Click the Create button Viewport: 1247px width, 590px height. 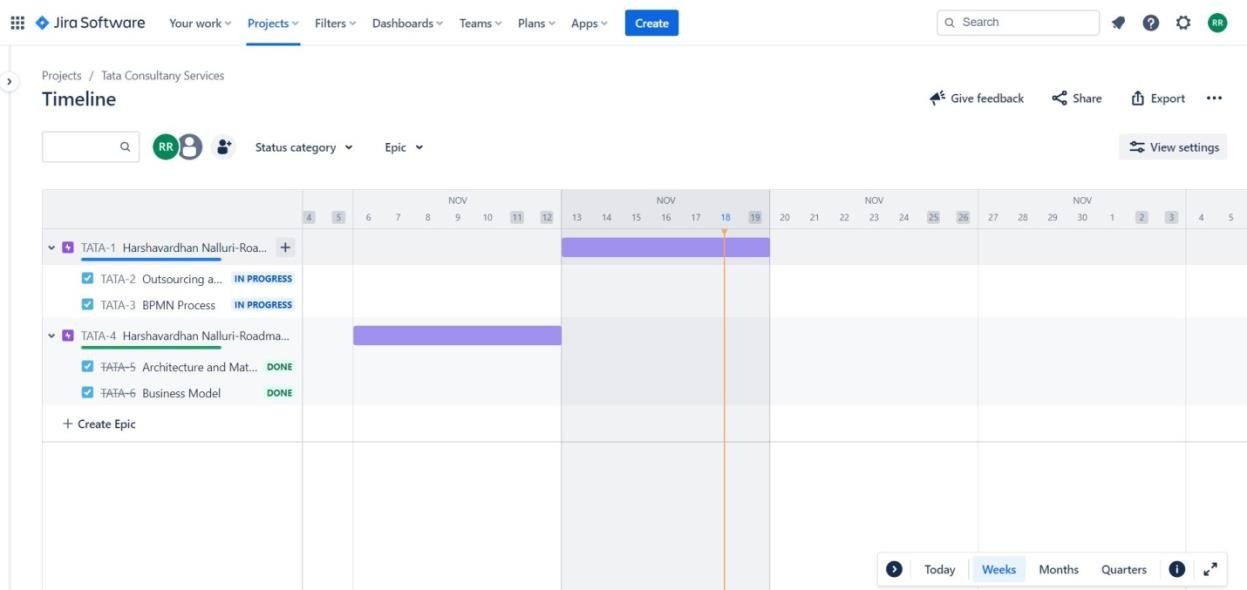tap(651, 22)
